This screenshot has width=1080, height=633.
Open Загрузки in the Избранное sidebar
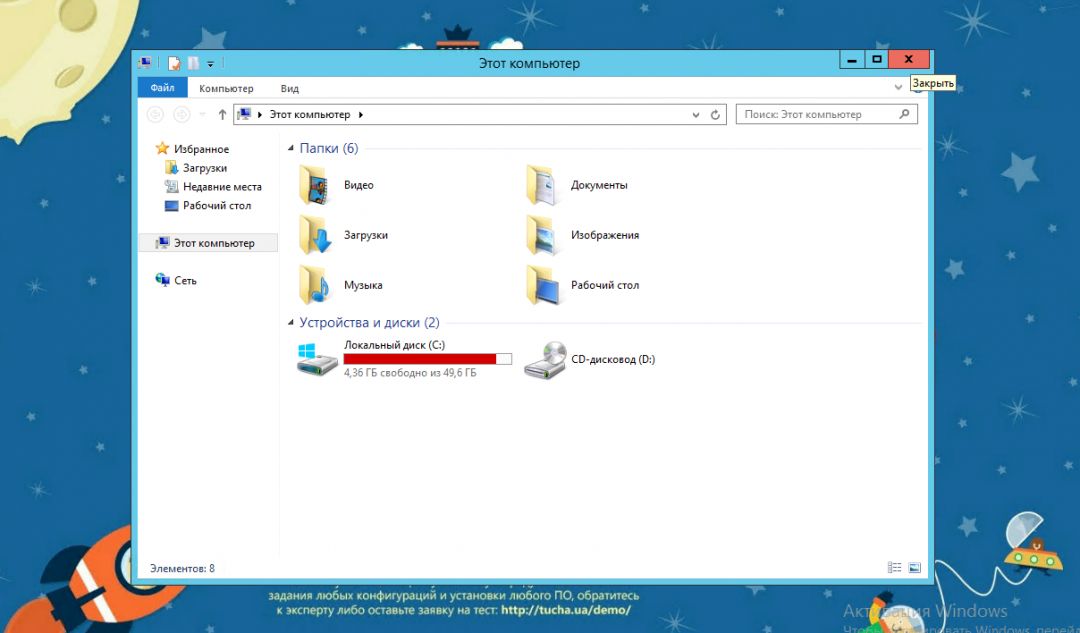(x=204, y=168)
